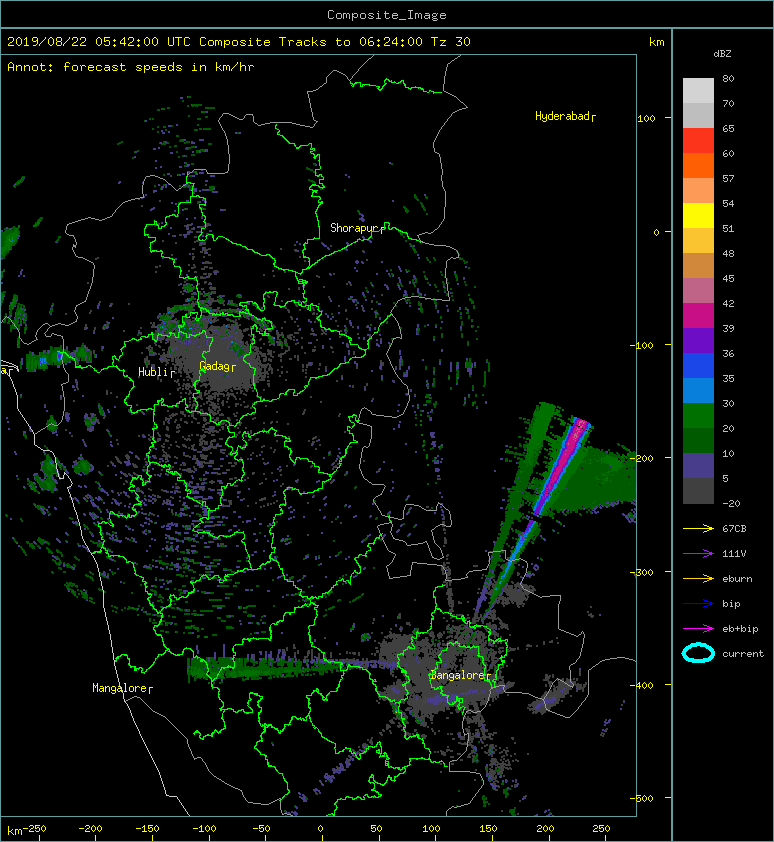Click the Hubli city label
Image resolution: width=774 pixels, height=842 pixels.
(x=156, y=372)
